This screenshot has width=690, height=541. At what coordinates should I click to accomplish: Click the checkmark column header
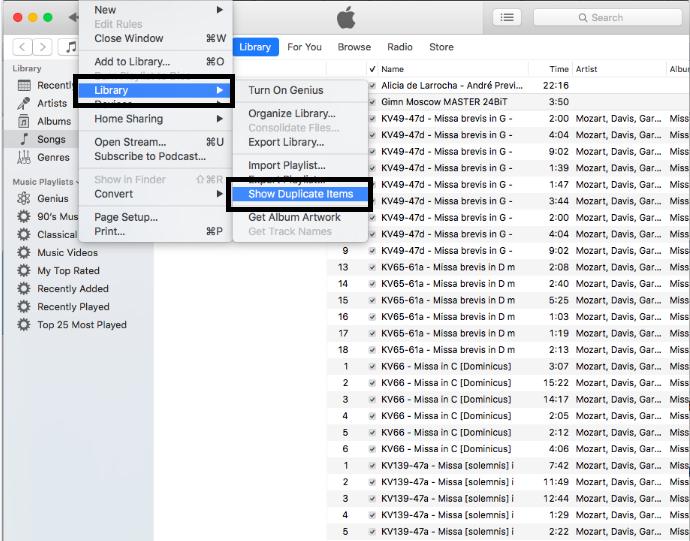pyautogui.click(x=372, y=69)
